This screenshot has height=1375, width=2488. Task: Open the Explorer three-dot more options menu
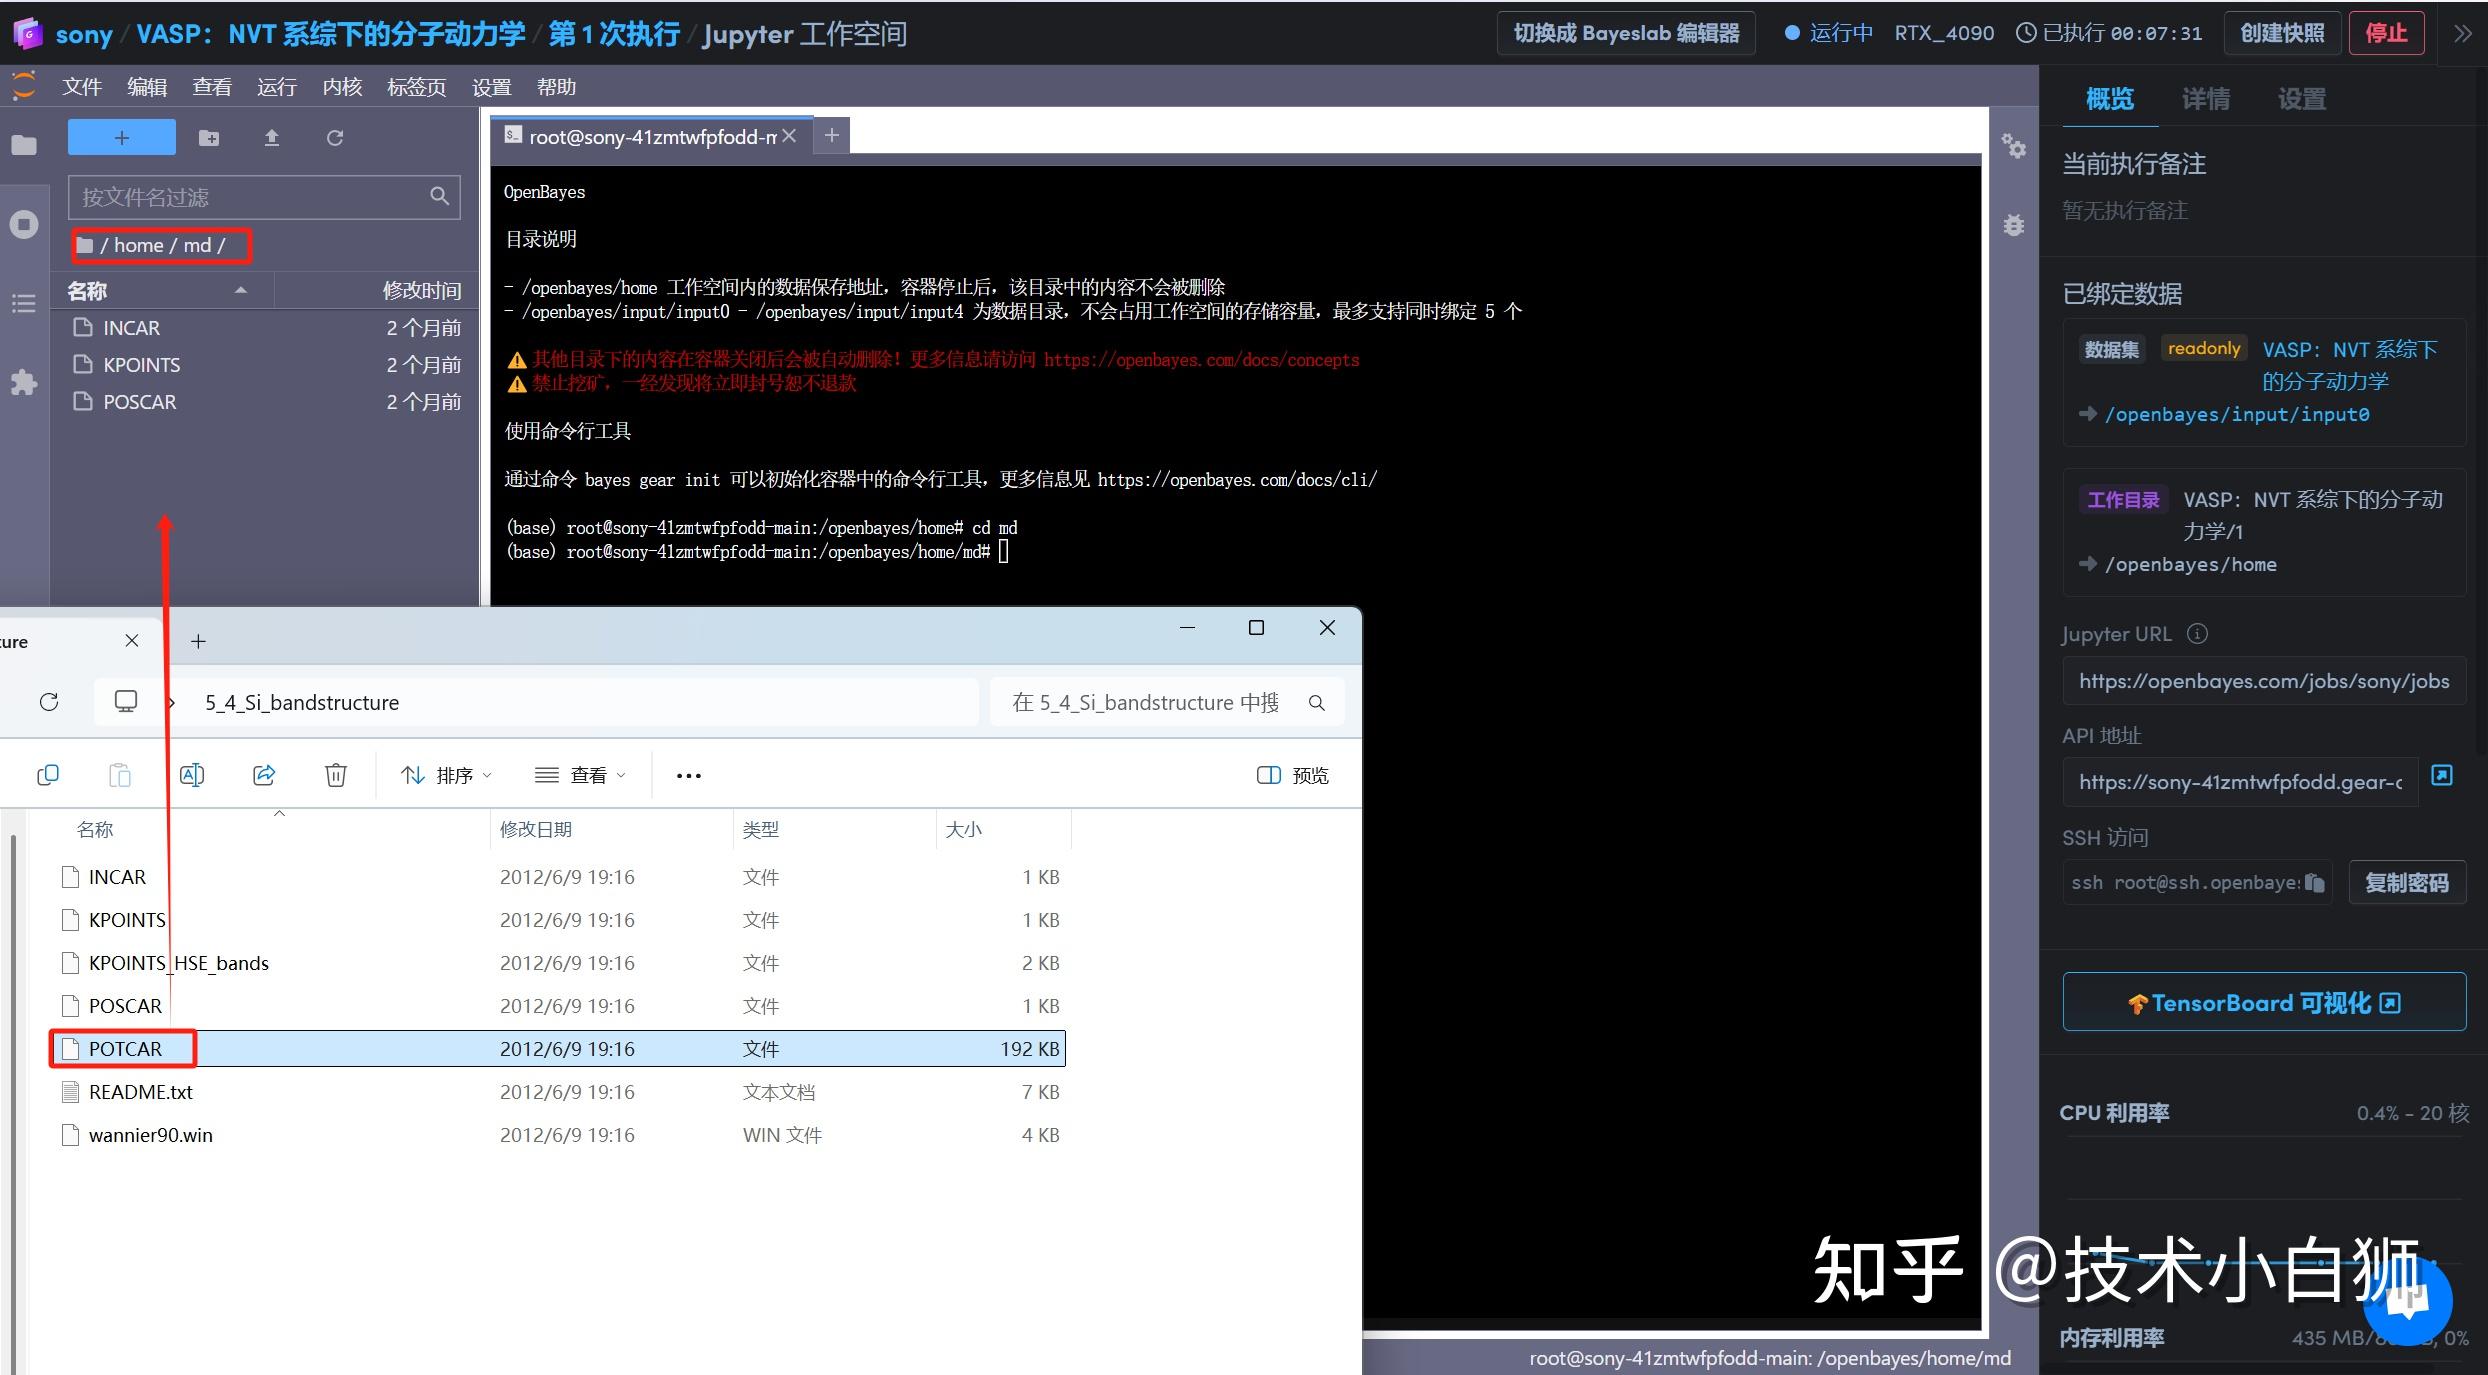point(687,774)
